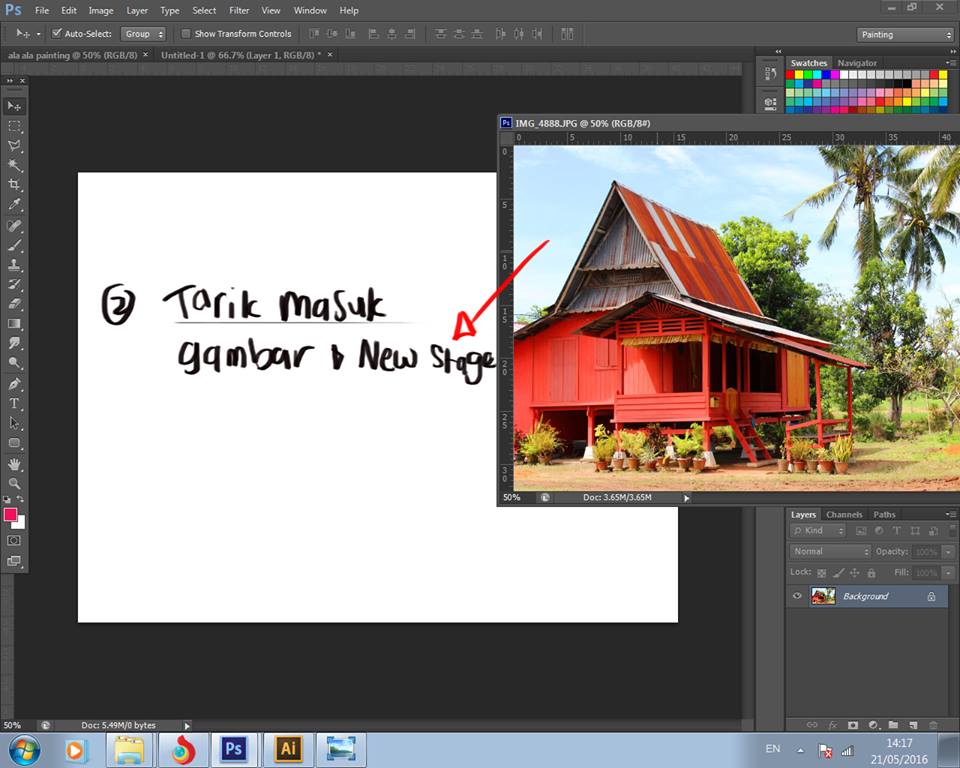Screen dimensions: 960x768
Task: Click the Background layer thumbnail
Action: tap(823, 596)
